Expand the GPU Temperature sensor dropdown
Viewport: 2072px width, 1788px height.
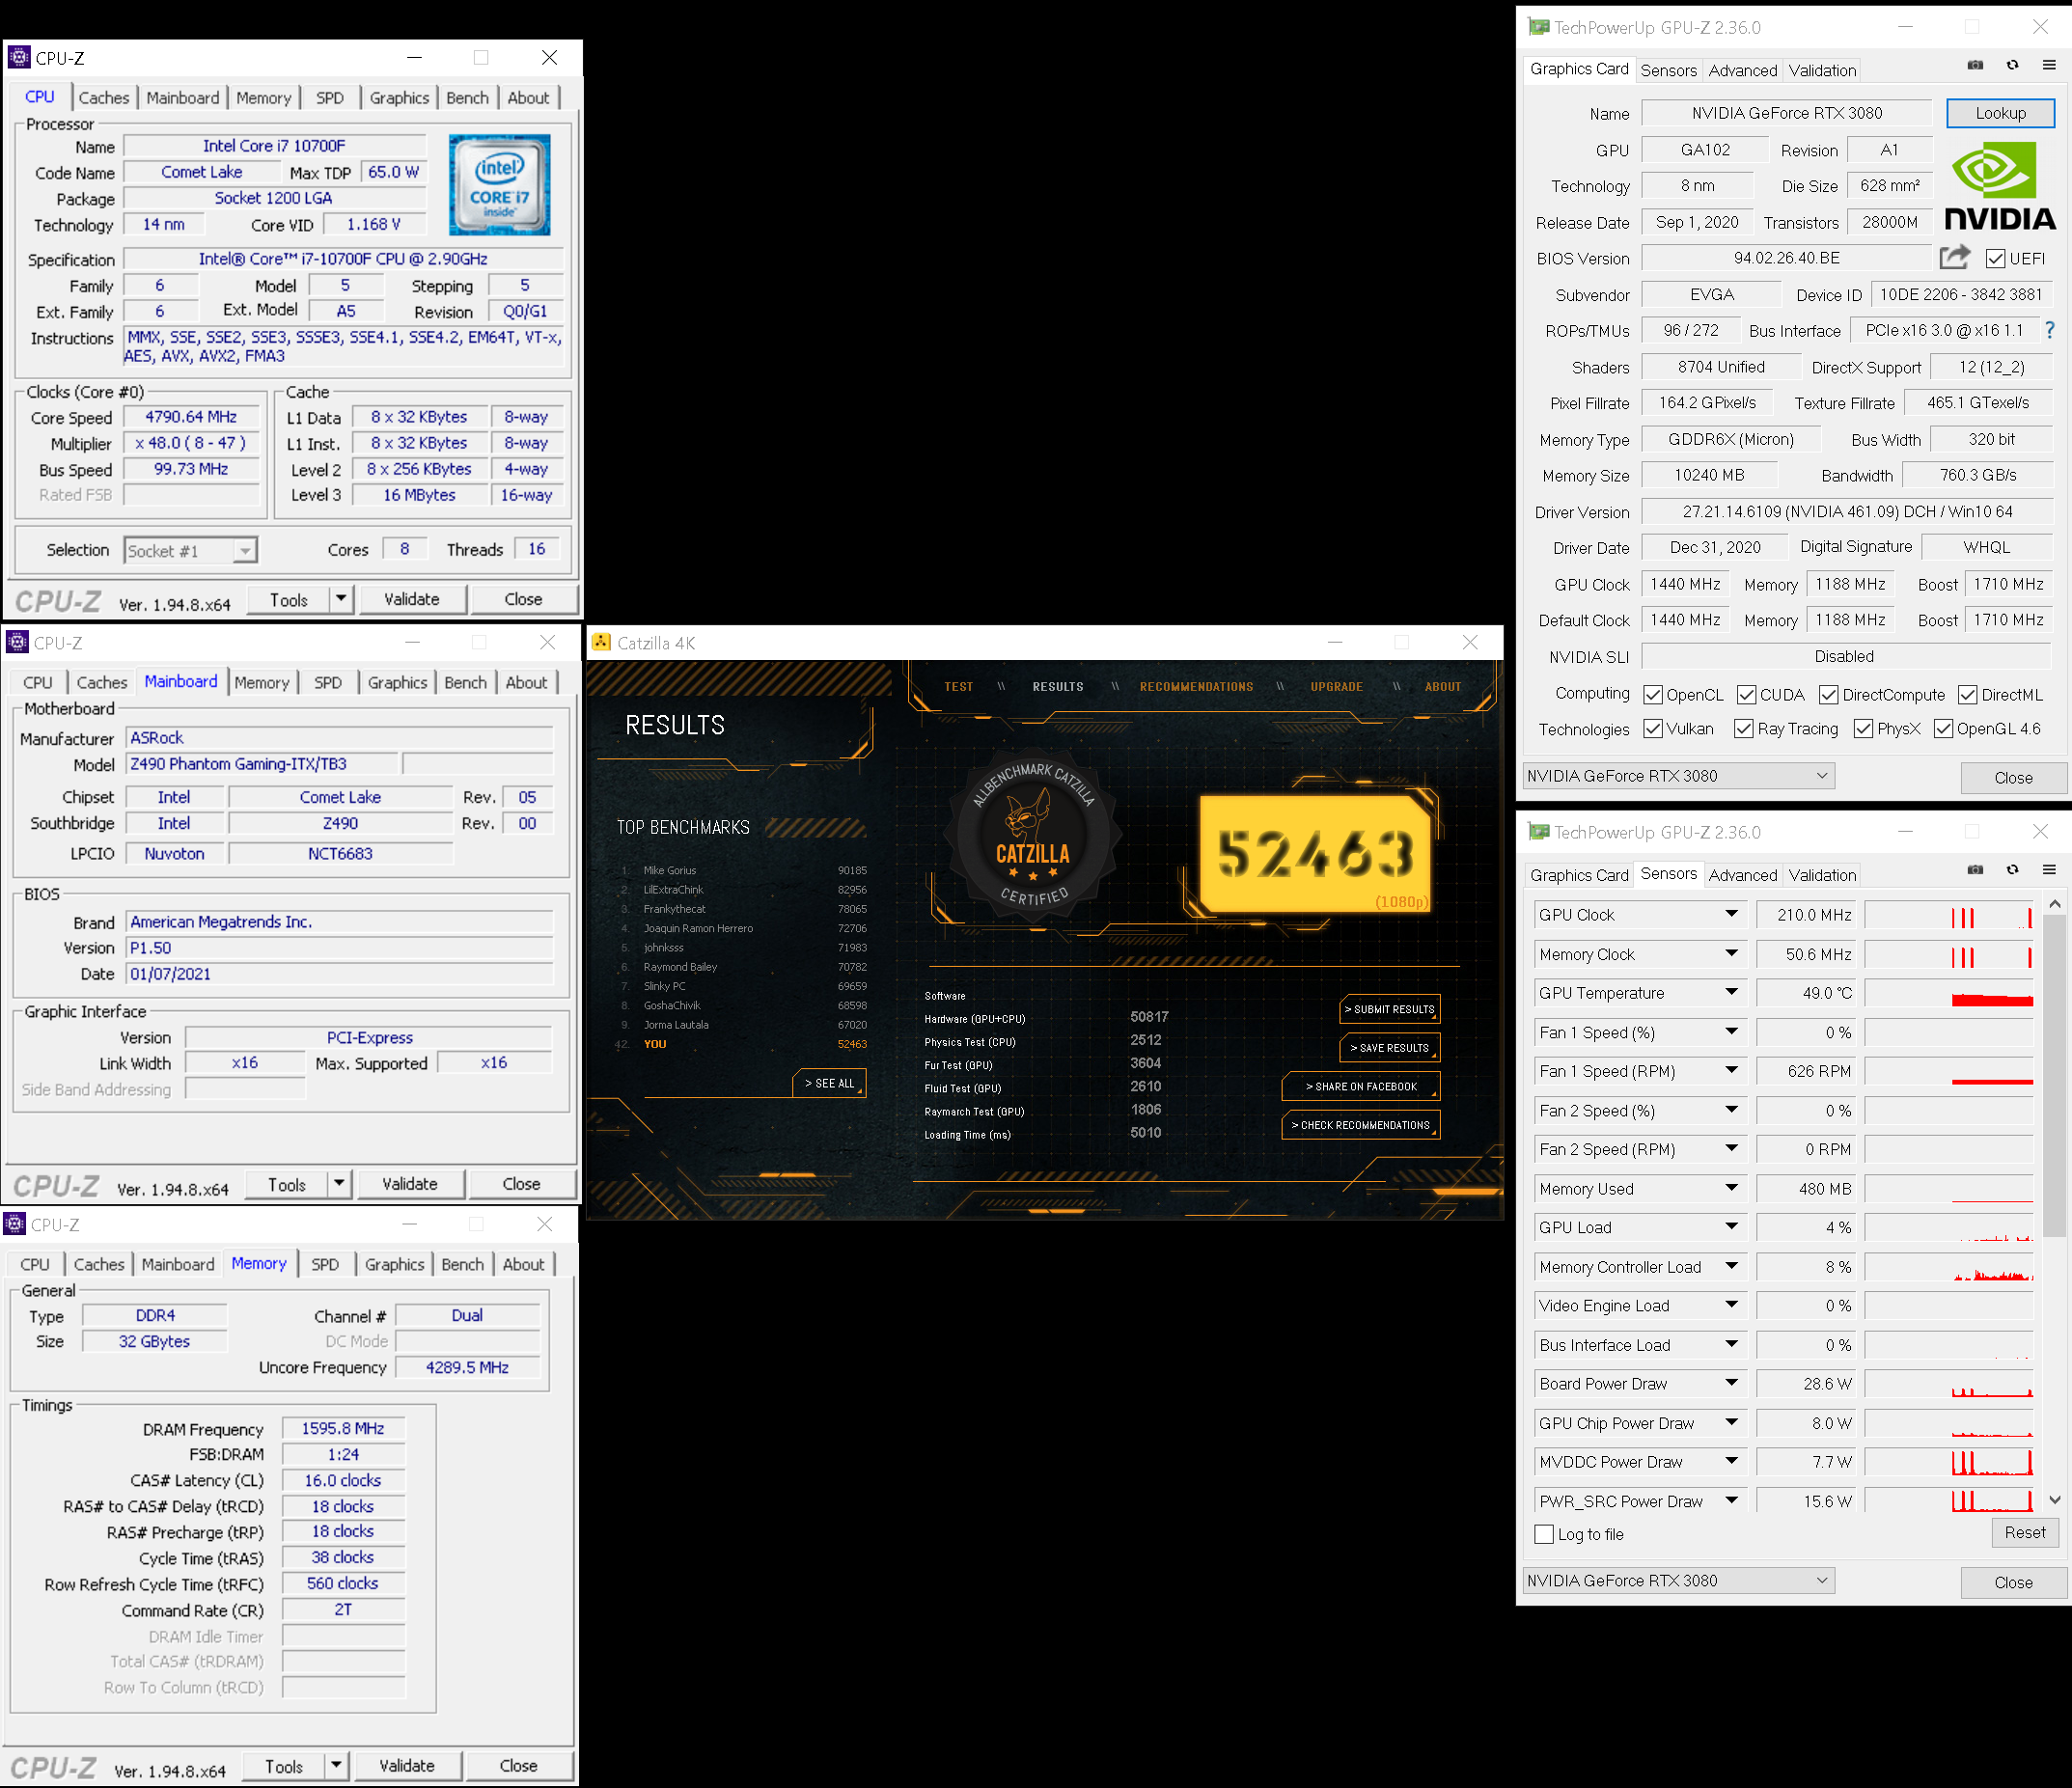click(x=1731, y=992)
